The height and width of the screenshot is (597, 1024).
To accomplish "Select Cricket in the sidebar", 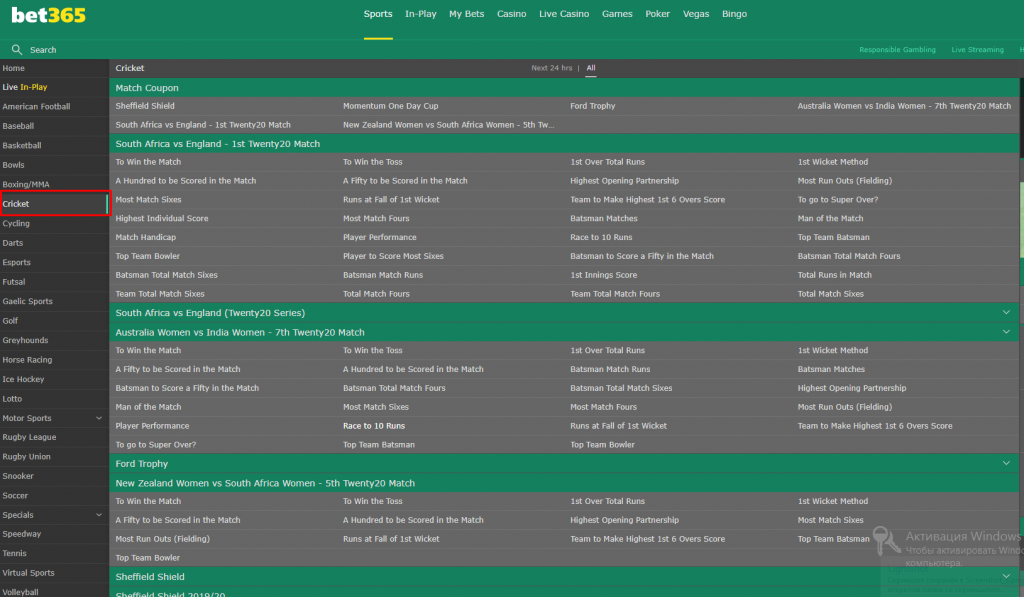I will (x=54, y=204).
